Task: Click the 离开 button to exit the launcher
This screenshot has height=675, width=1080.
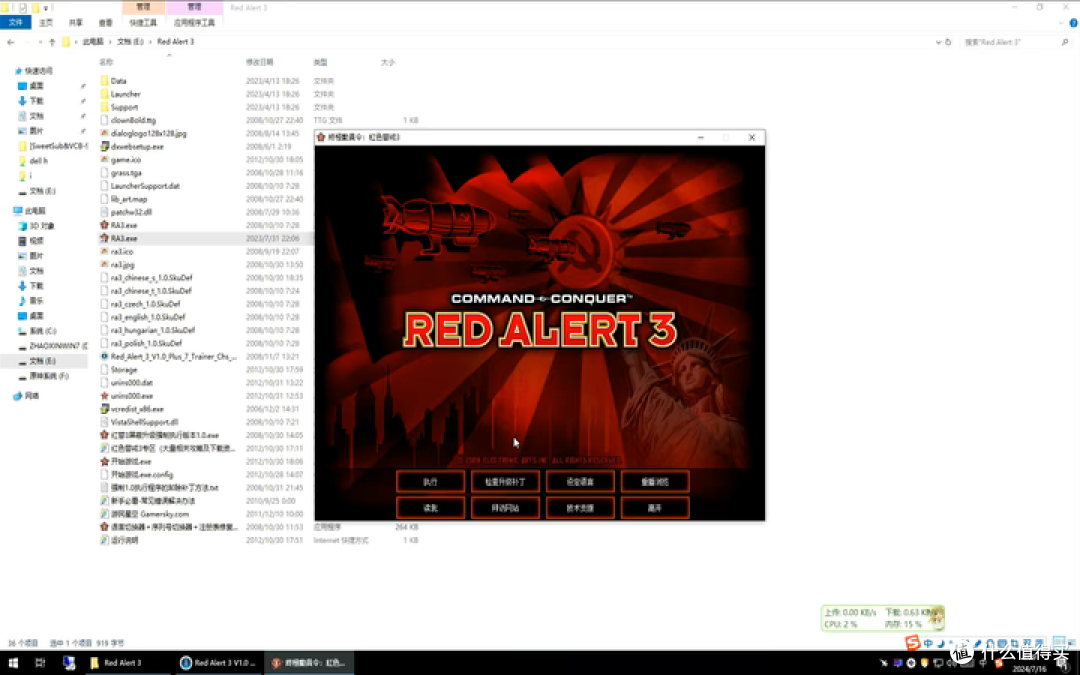Action: click(654, 508)
